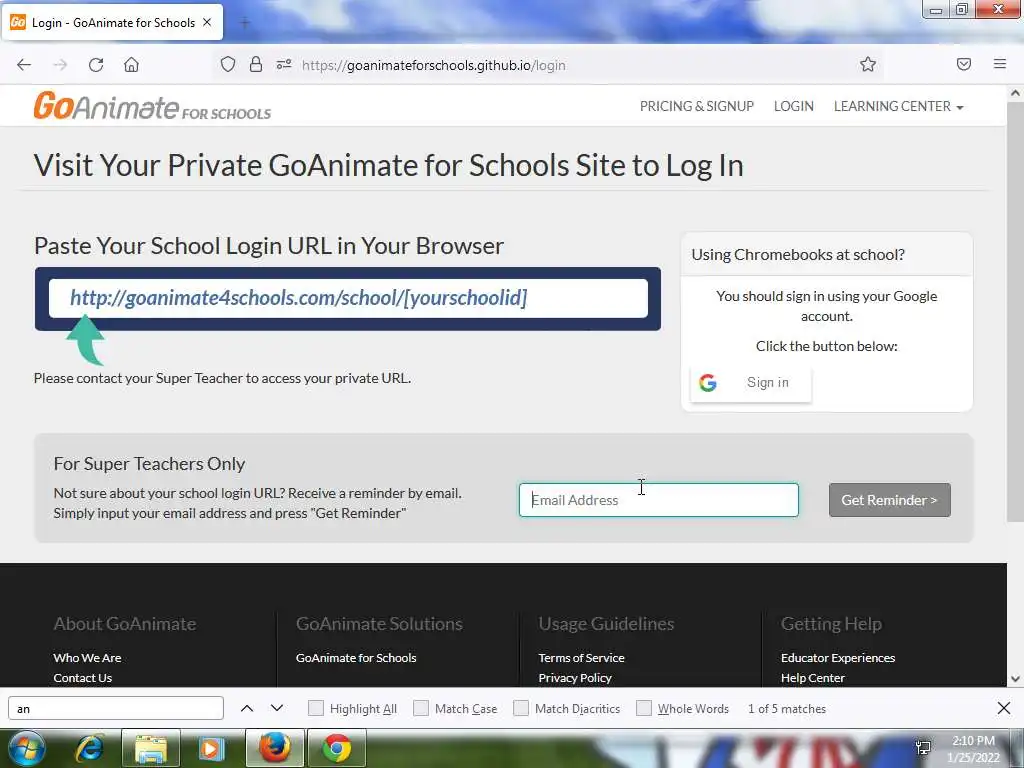Open a new tab with the plus button
Image resolution: width=1024 pixels, height=768 pixels.
tap(245, 23)
